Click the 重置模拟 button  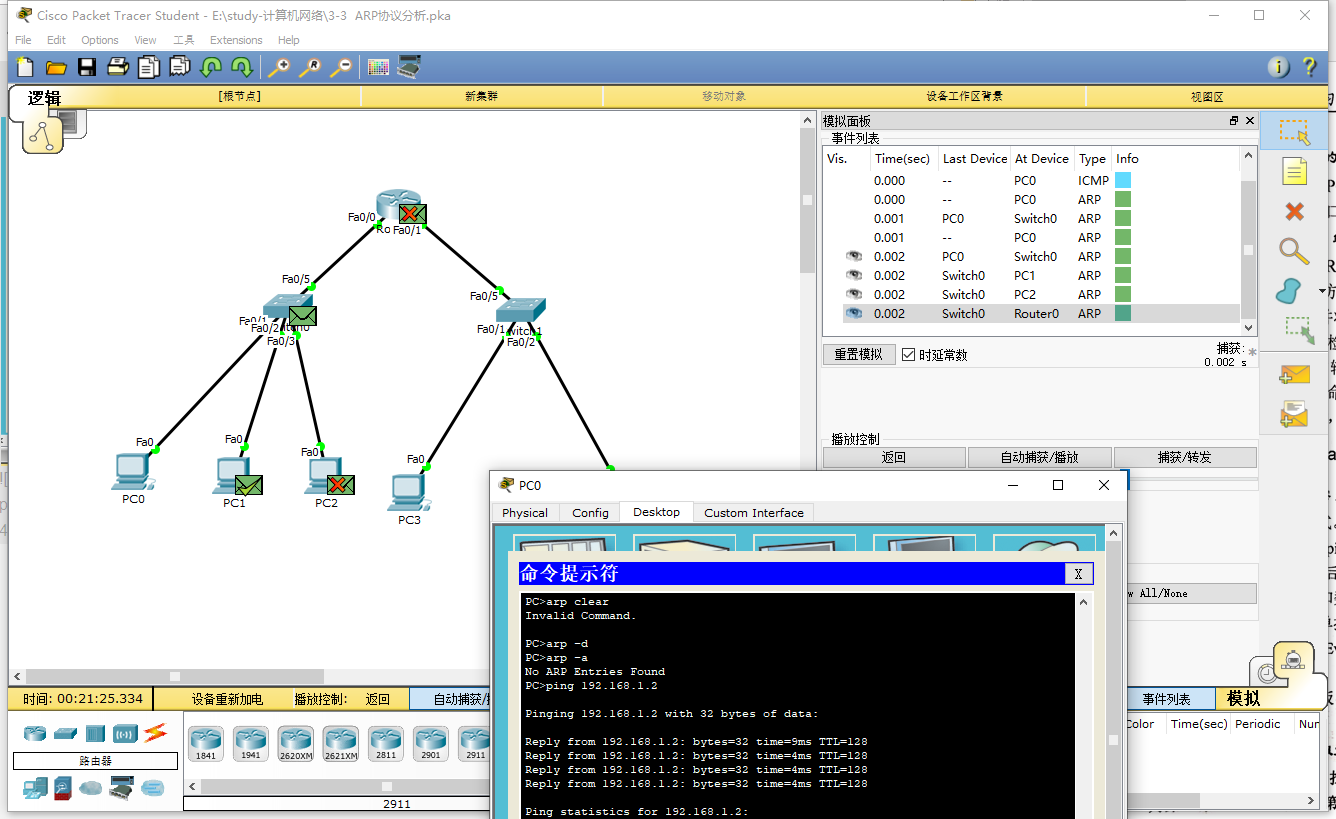coord(859,355)
